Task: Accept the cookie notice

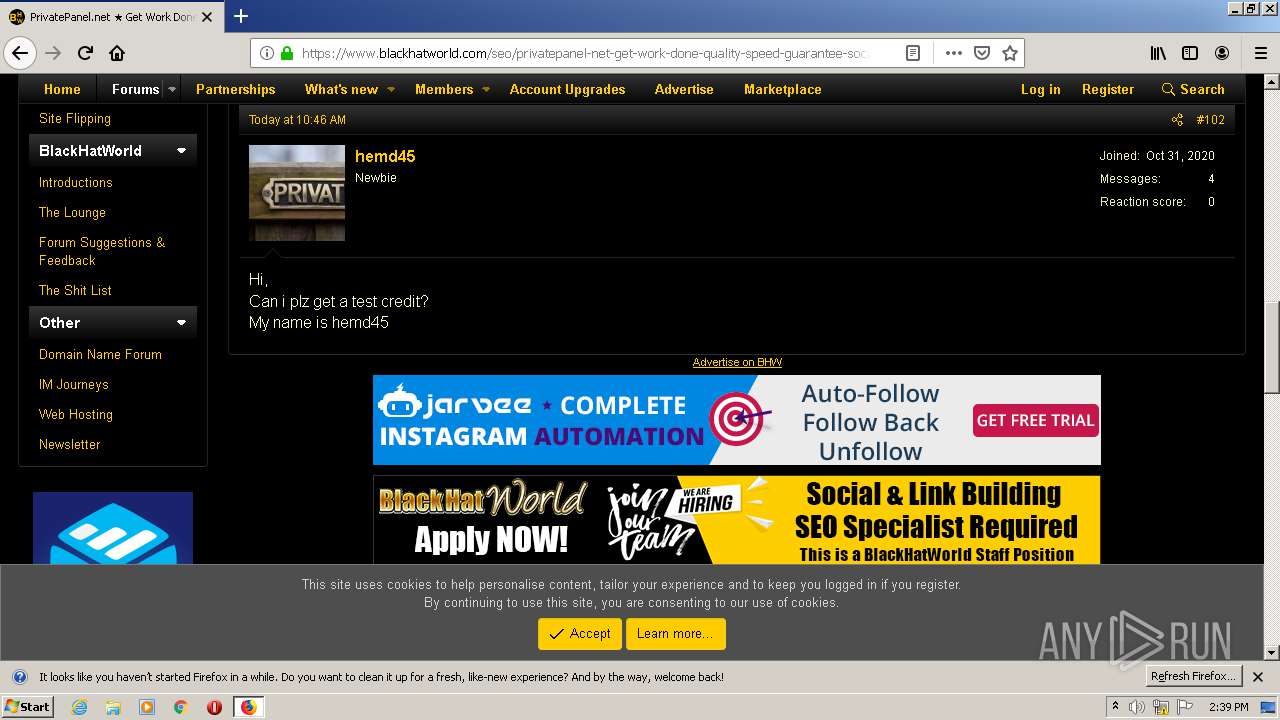Action: pos(580,634)
